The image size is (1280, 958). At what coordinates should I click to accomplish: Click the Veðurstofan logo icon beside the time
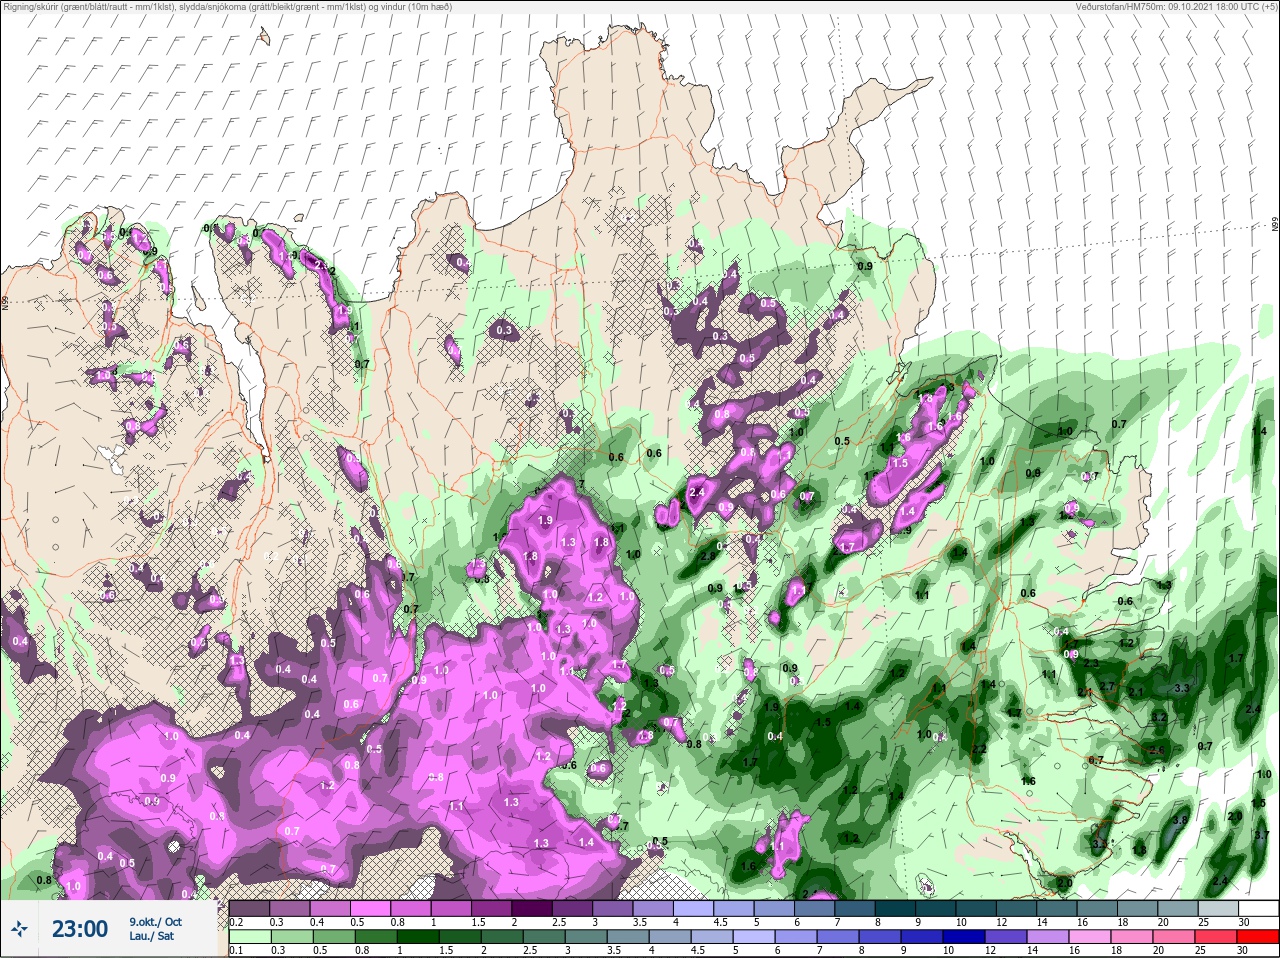(19, 928)
